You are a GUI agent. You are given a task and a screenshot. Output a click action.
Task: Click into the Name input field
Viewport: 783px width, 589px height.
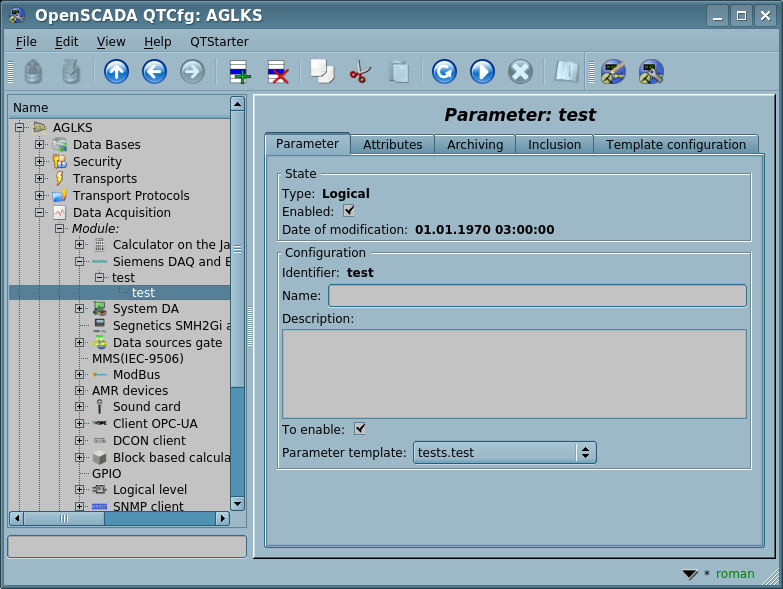click(537, 296)
